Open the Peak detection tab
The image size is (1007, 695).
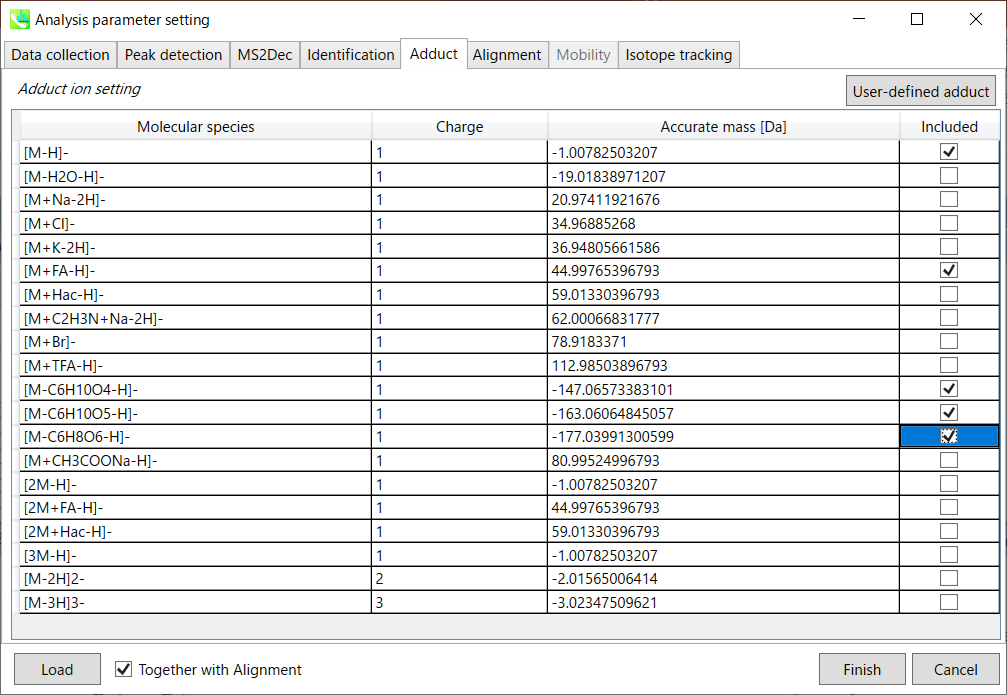[x=173, y=55]
